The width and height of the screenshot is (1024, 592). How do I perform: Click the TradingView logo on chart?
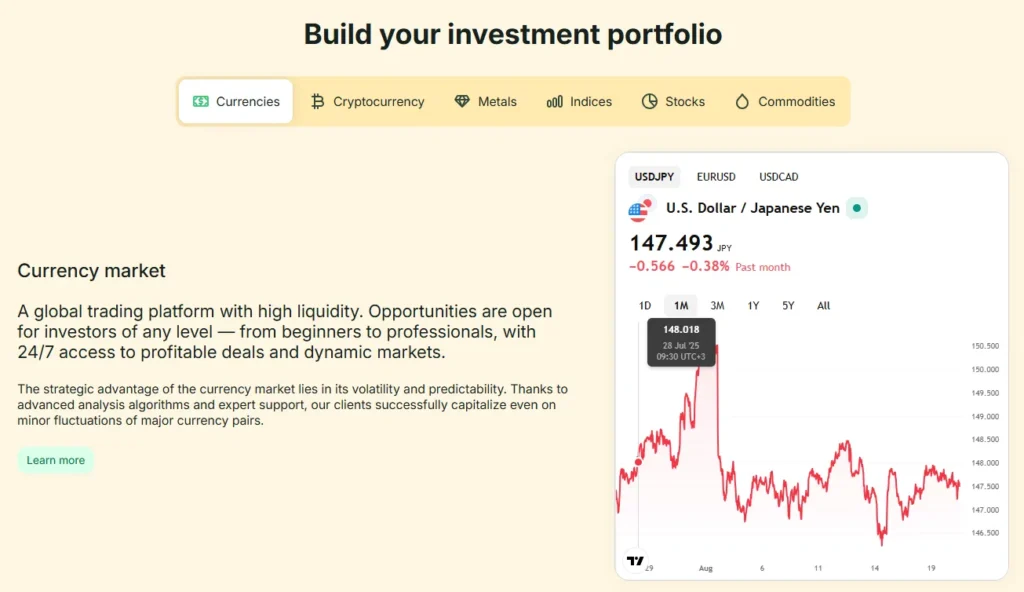pyautogui.click(x=635, y=561)
